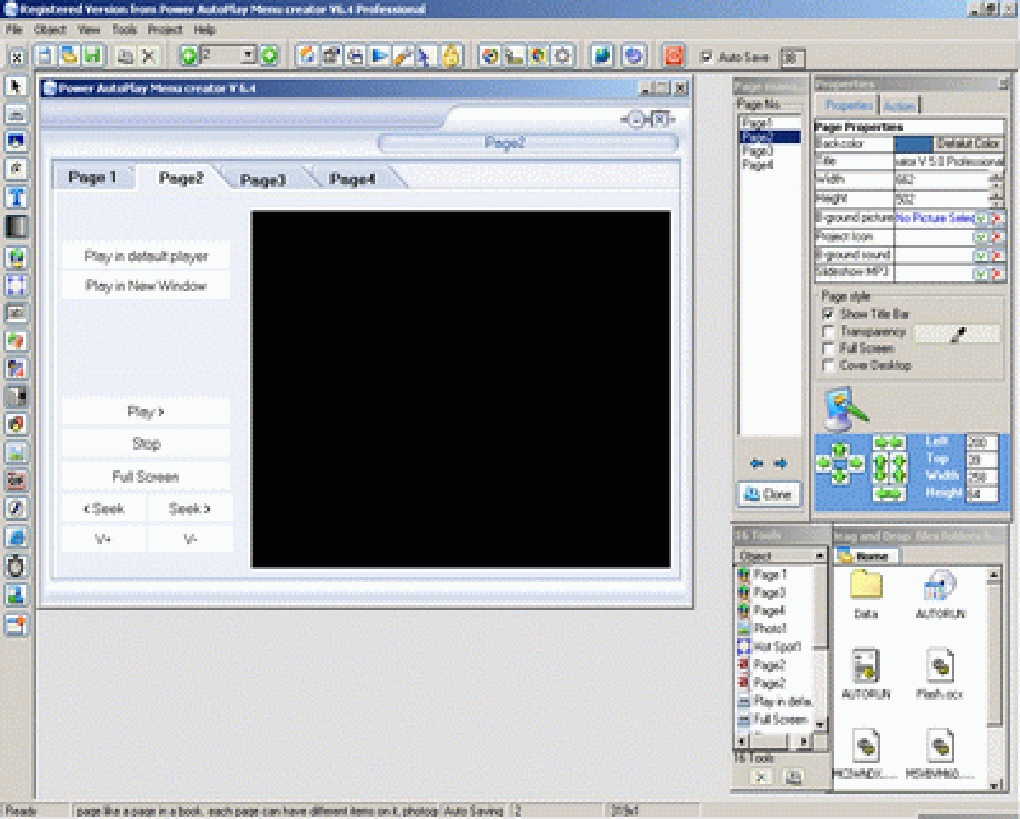The width and height of the screenshot is (1020, 819).
Task: Click the Height spinner arrows
Action: pos(996,198)
